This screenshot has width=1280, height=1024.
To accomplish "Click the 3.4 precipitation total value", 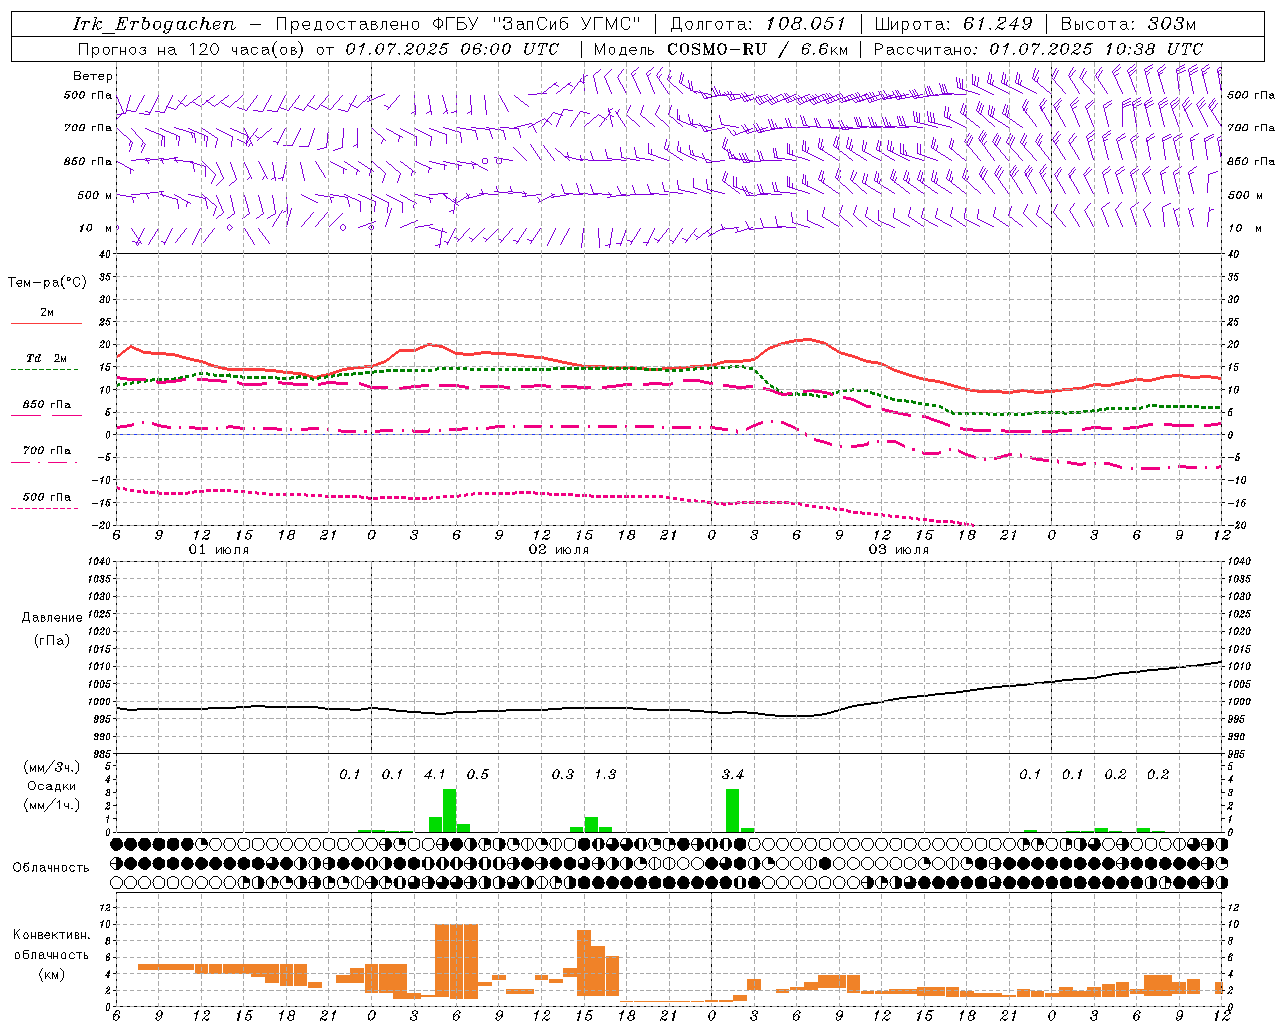I will click(x=733, y=774).
